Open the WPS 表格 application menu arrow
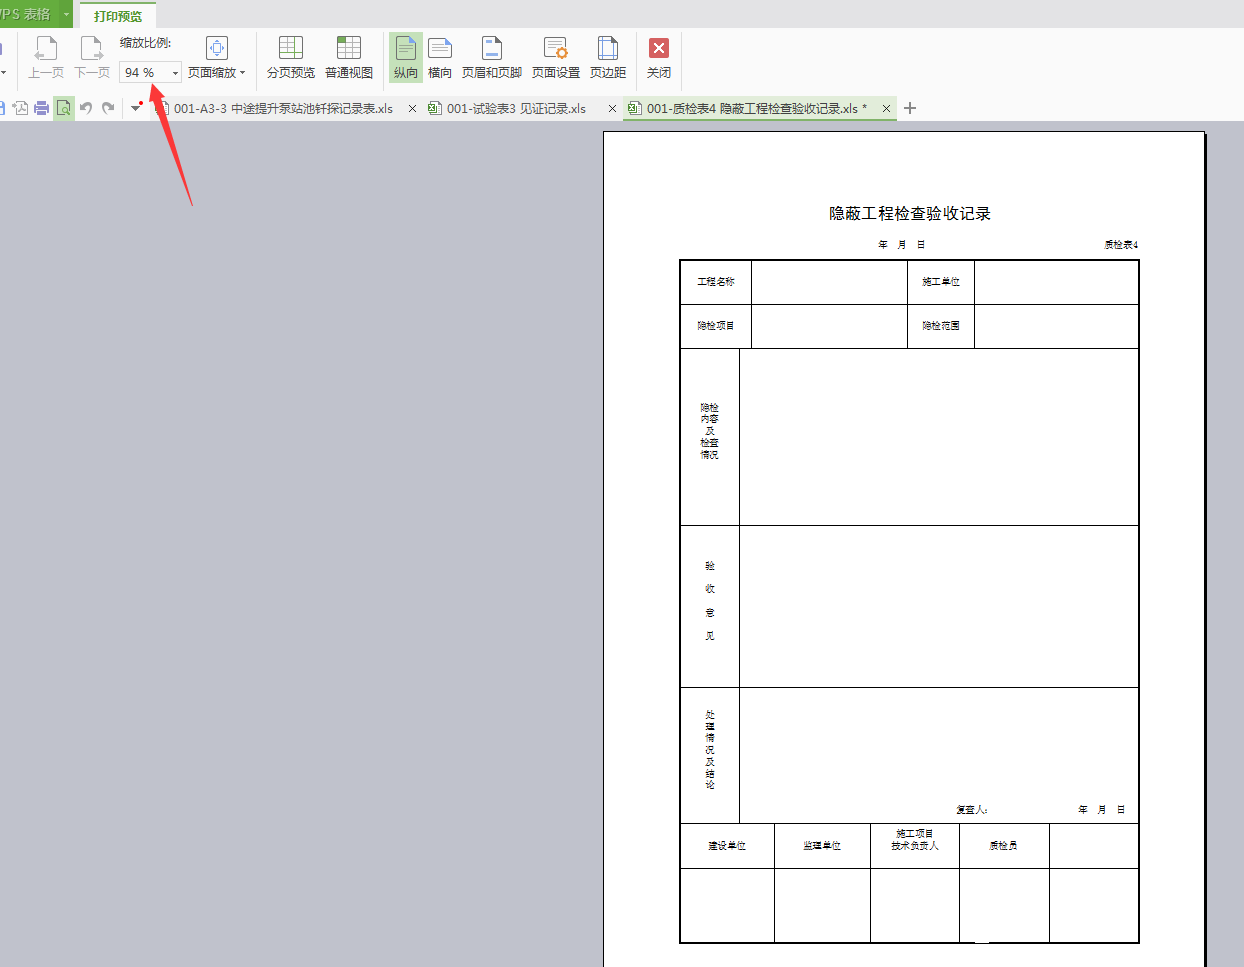Screen dimensions: 1244x967 click(67, 14)
